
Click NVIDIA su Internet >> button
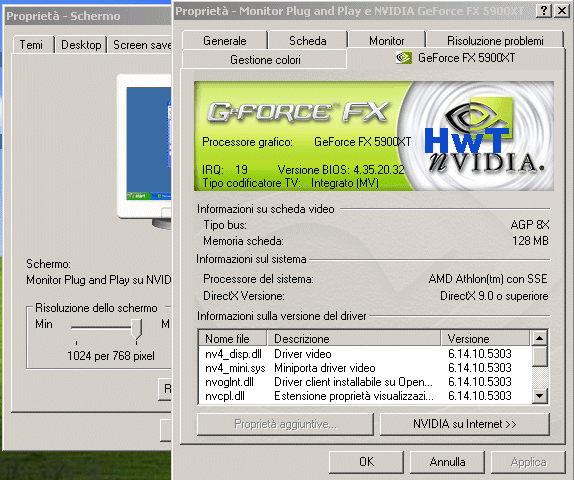(x=465, y=424)
